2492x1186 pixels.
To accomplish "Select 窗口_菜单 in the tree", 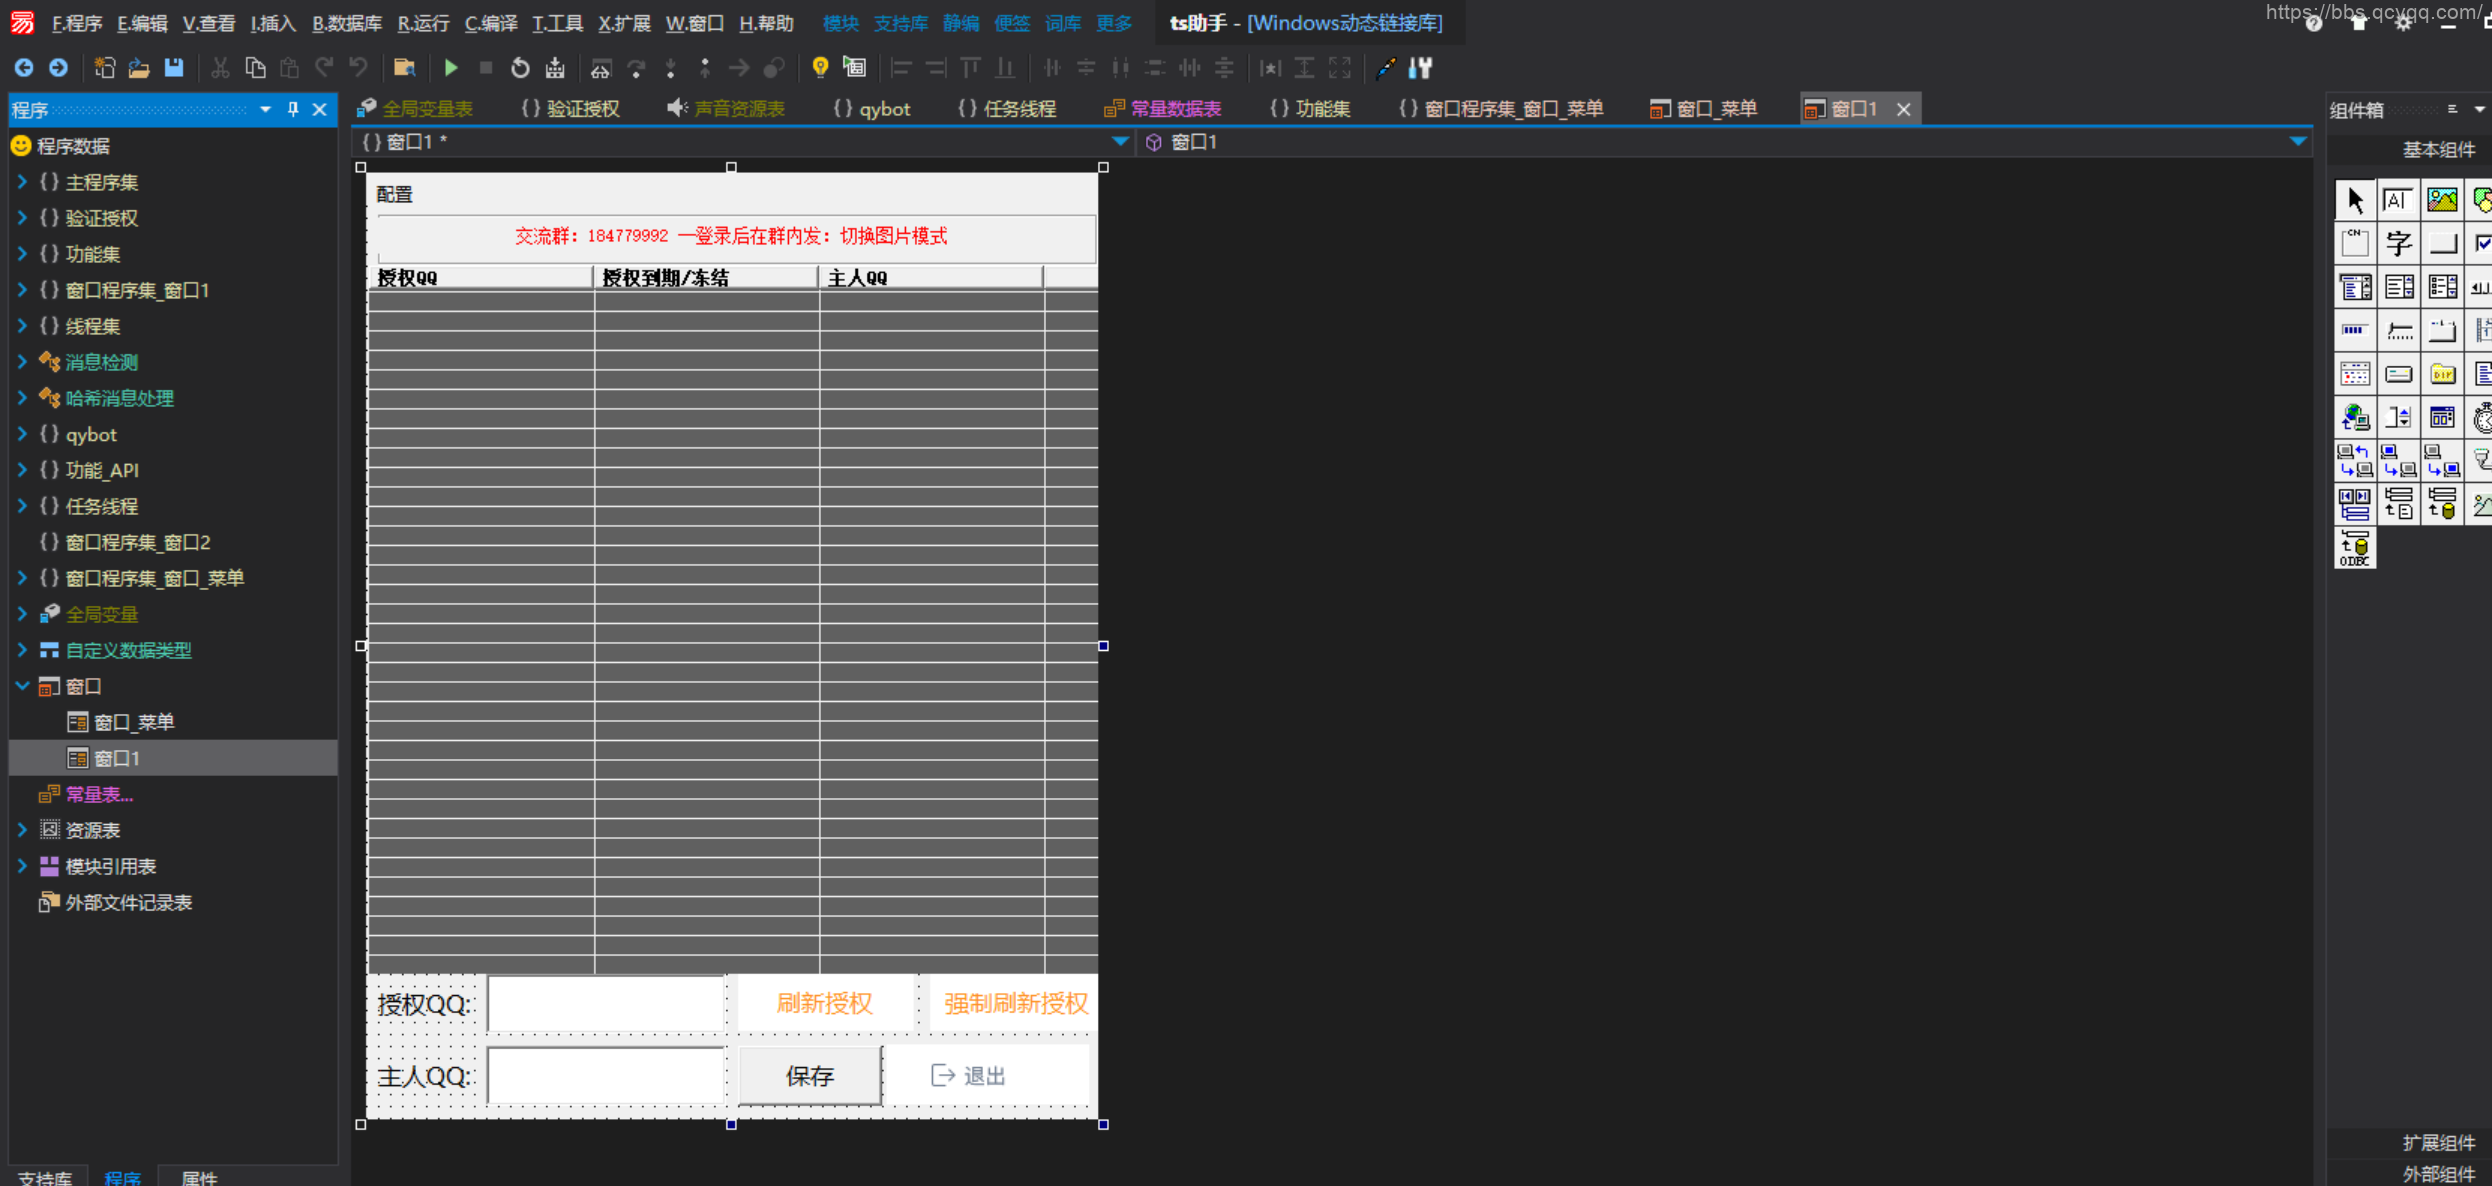I will tap(133, 722).
